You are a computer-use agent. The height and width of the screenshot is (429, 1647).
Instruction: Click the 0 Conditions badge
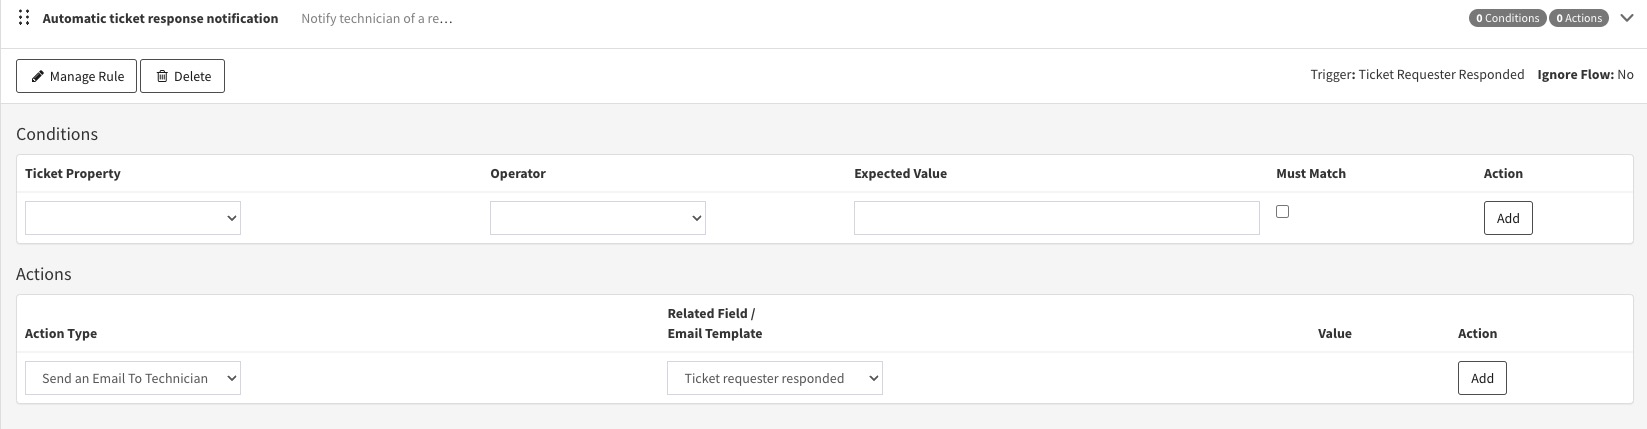[1507, 18]
